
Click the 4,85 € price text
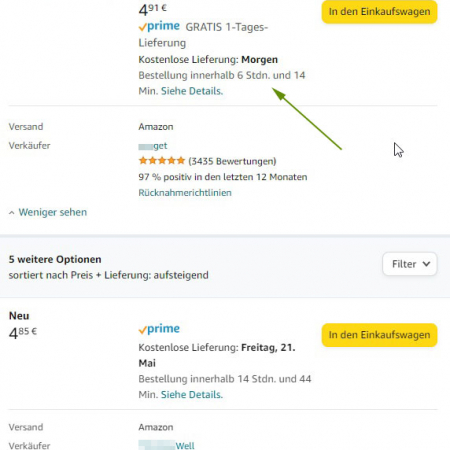click(23, 333)
